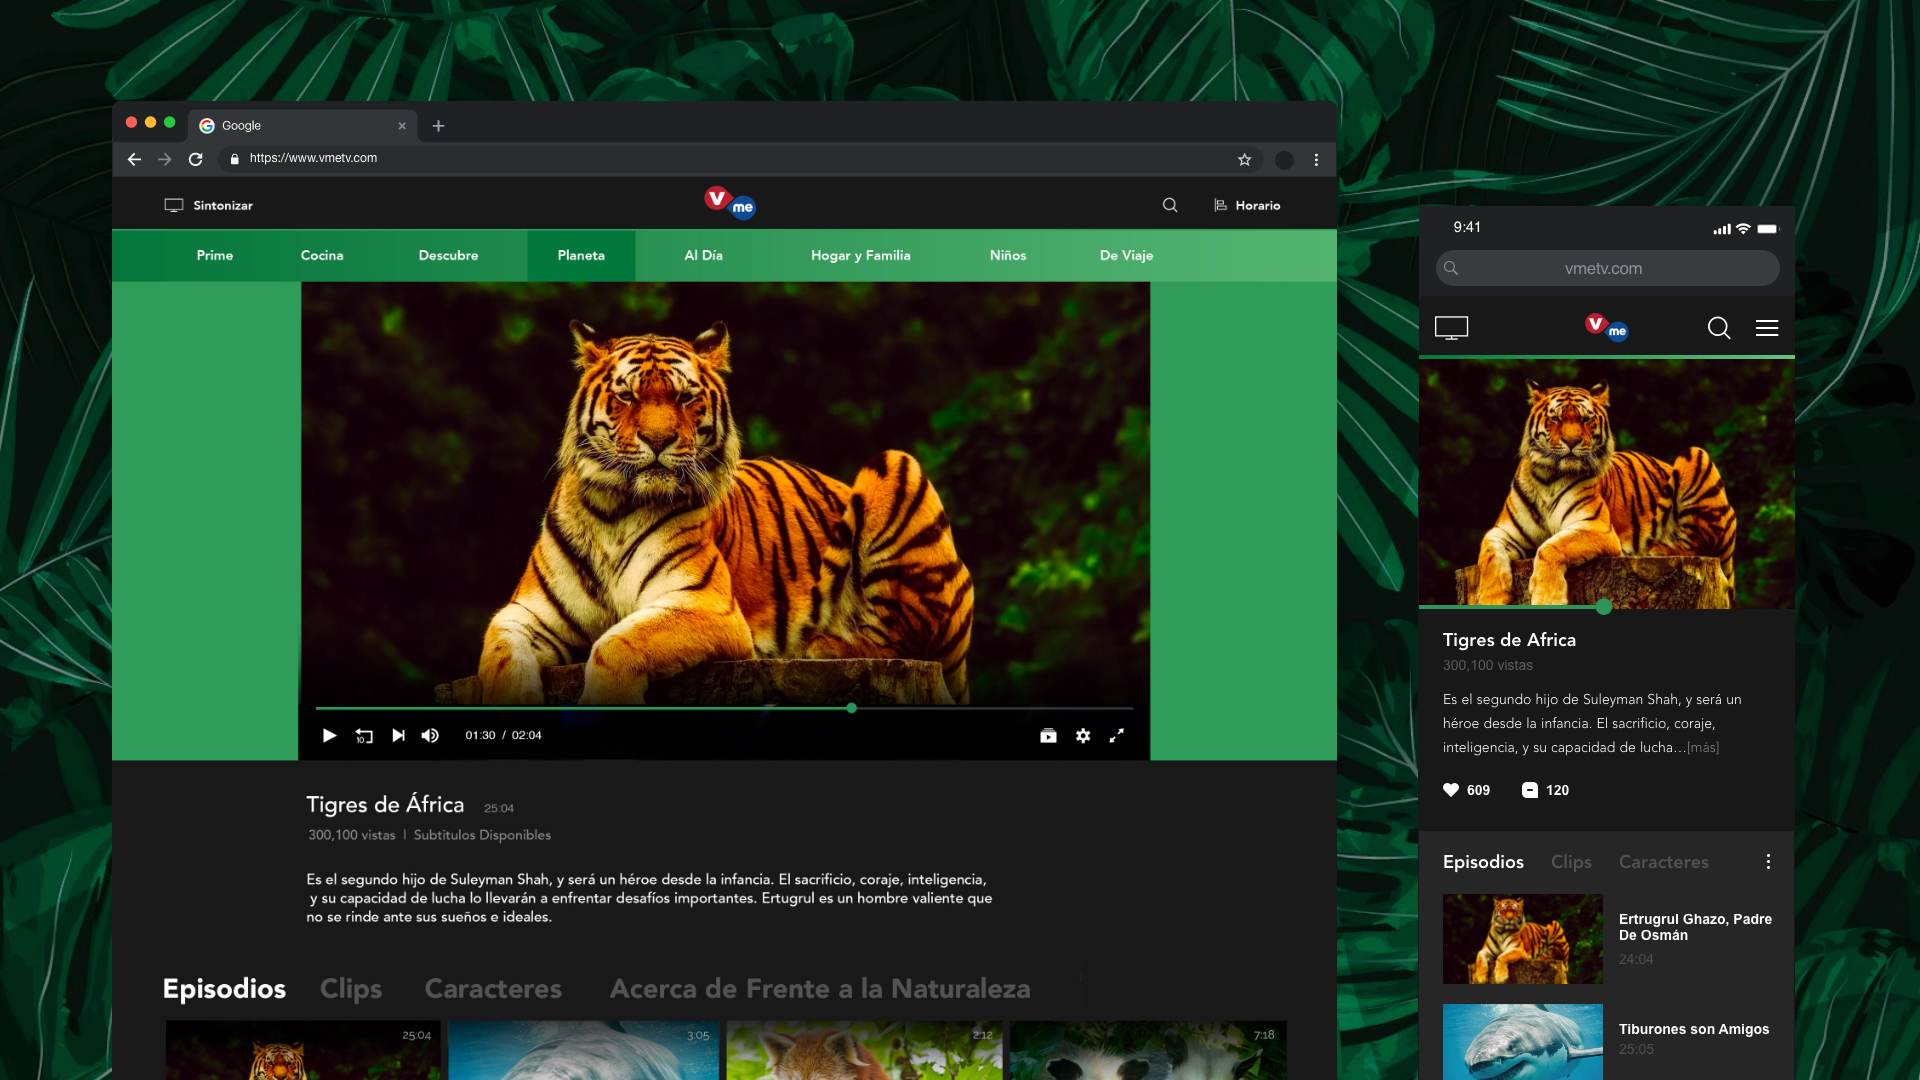Click the rewind 10 seconds icon

pyautogui.click(x=364, y=736)
